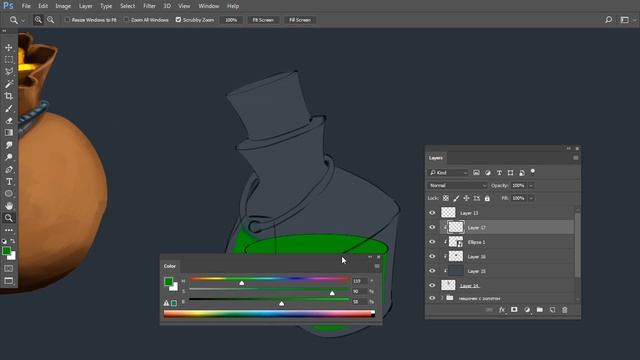Enable Zoom All Windows checkbox
This screenshot has height=360, width=640.
pos(126,20)
